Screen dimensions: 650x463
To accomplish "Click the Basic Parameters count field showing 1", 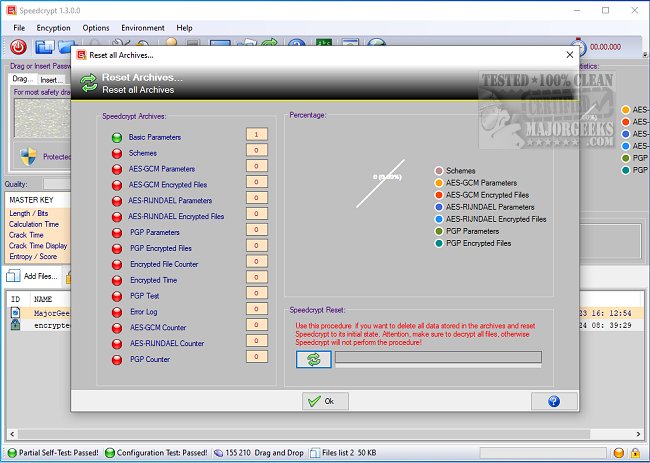I will 257,134.
